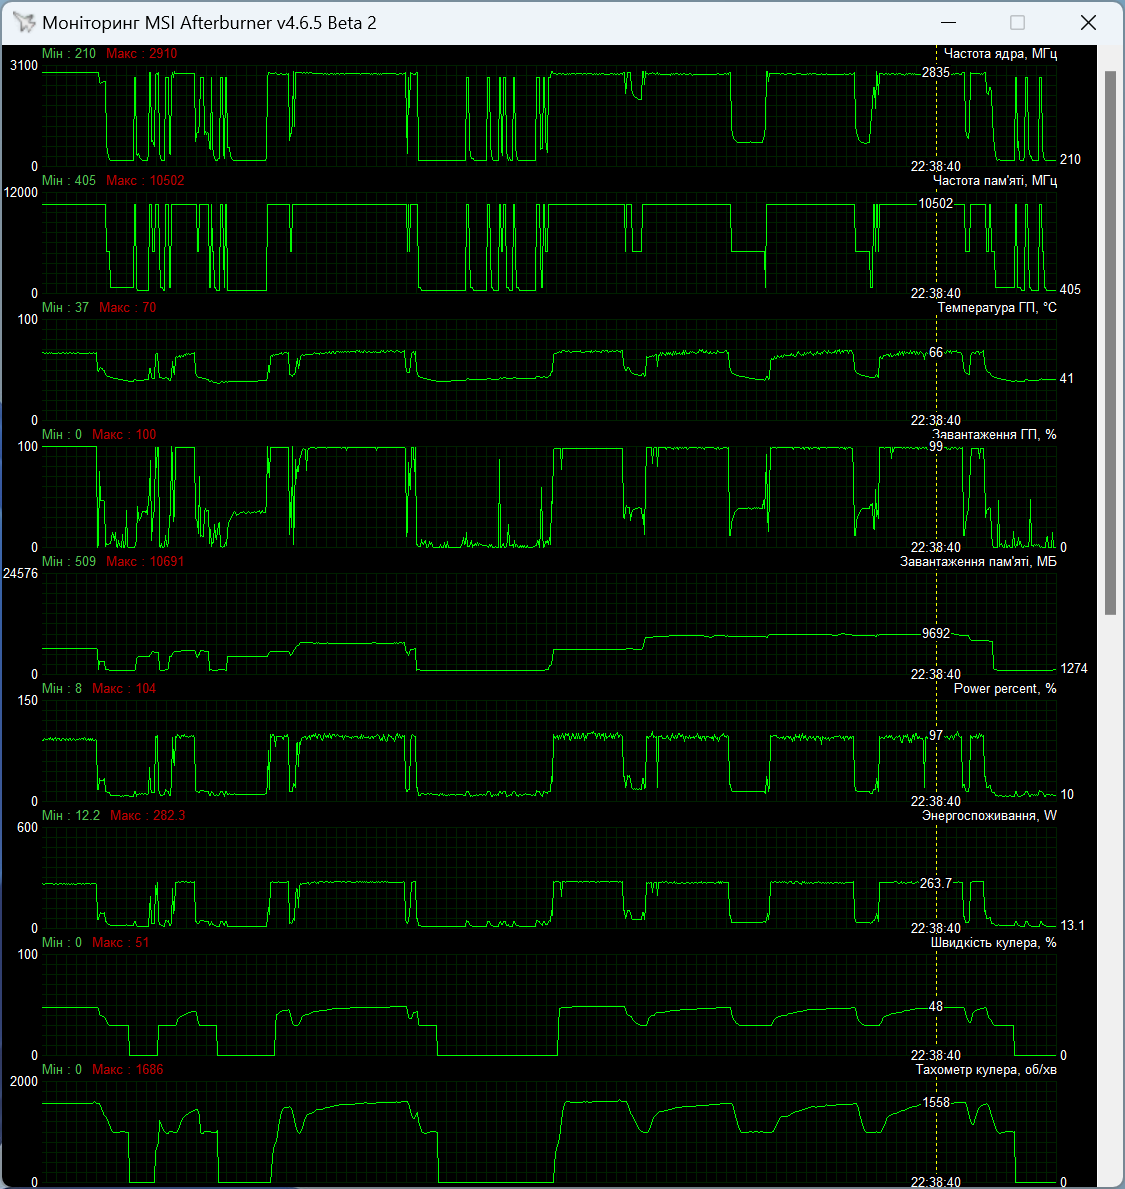This screenshot has height=1189, width=1125.
Task: Click the 'Мін : 12.2' power consumption value
Action: click(71, 816)
